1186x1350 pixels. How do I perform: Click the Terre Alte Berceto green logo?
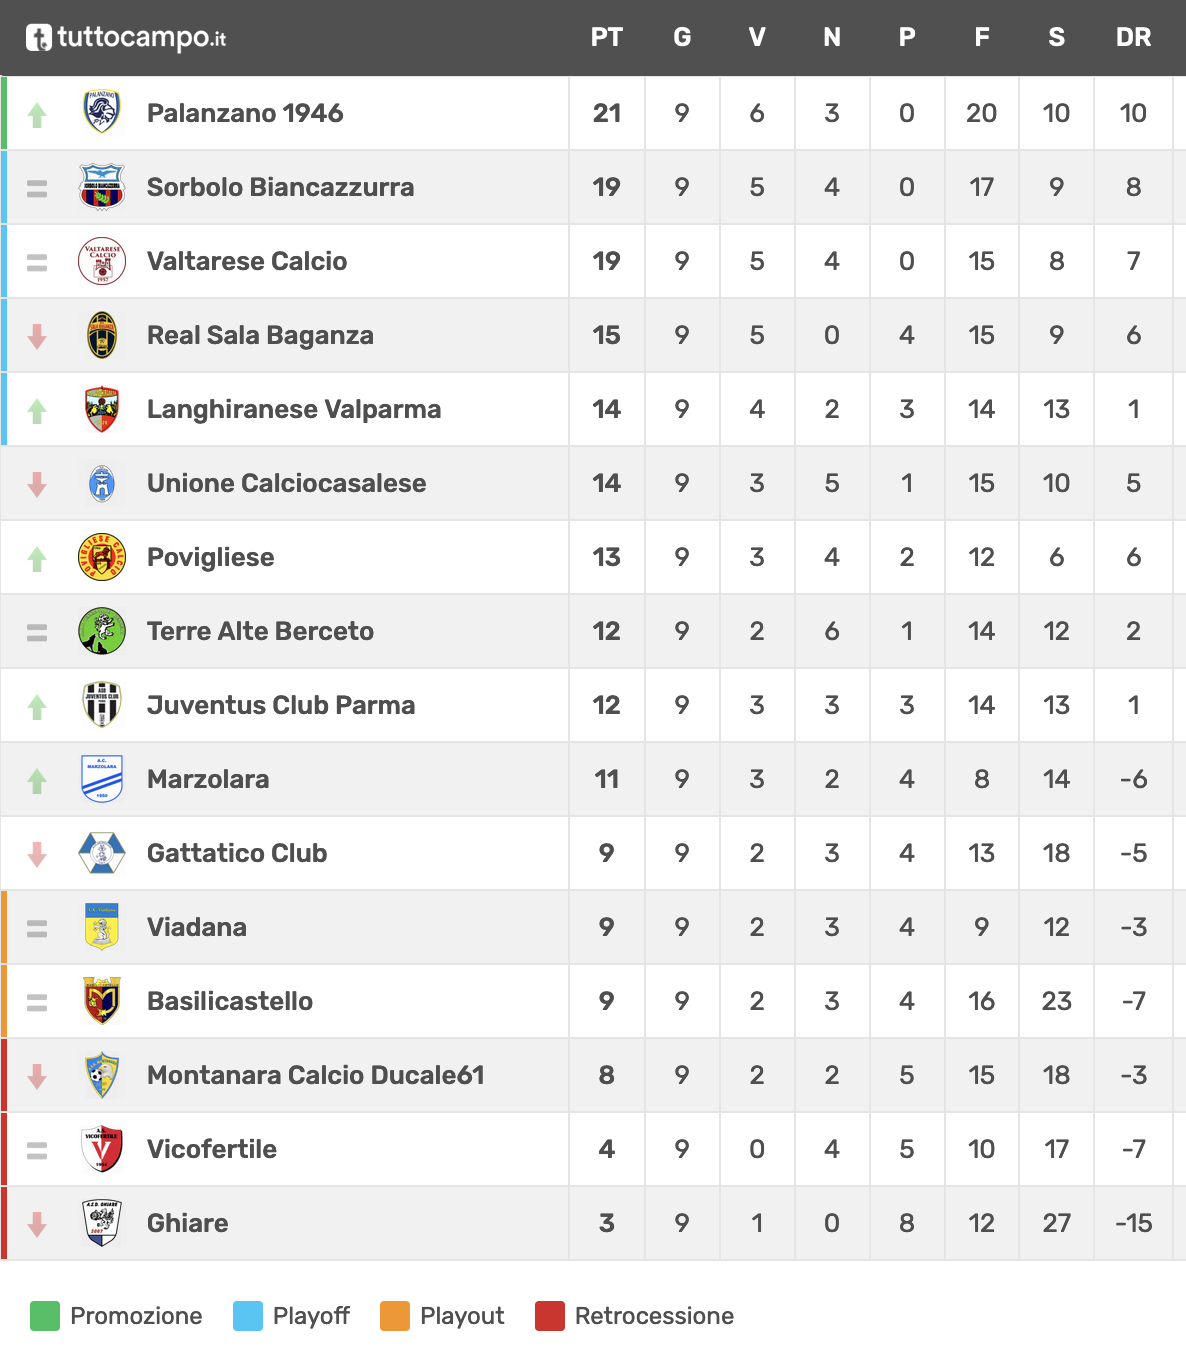pos(102,630)
